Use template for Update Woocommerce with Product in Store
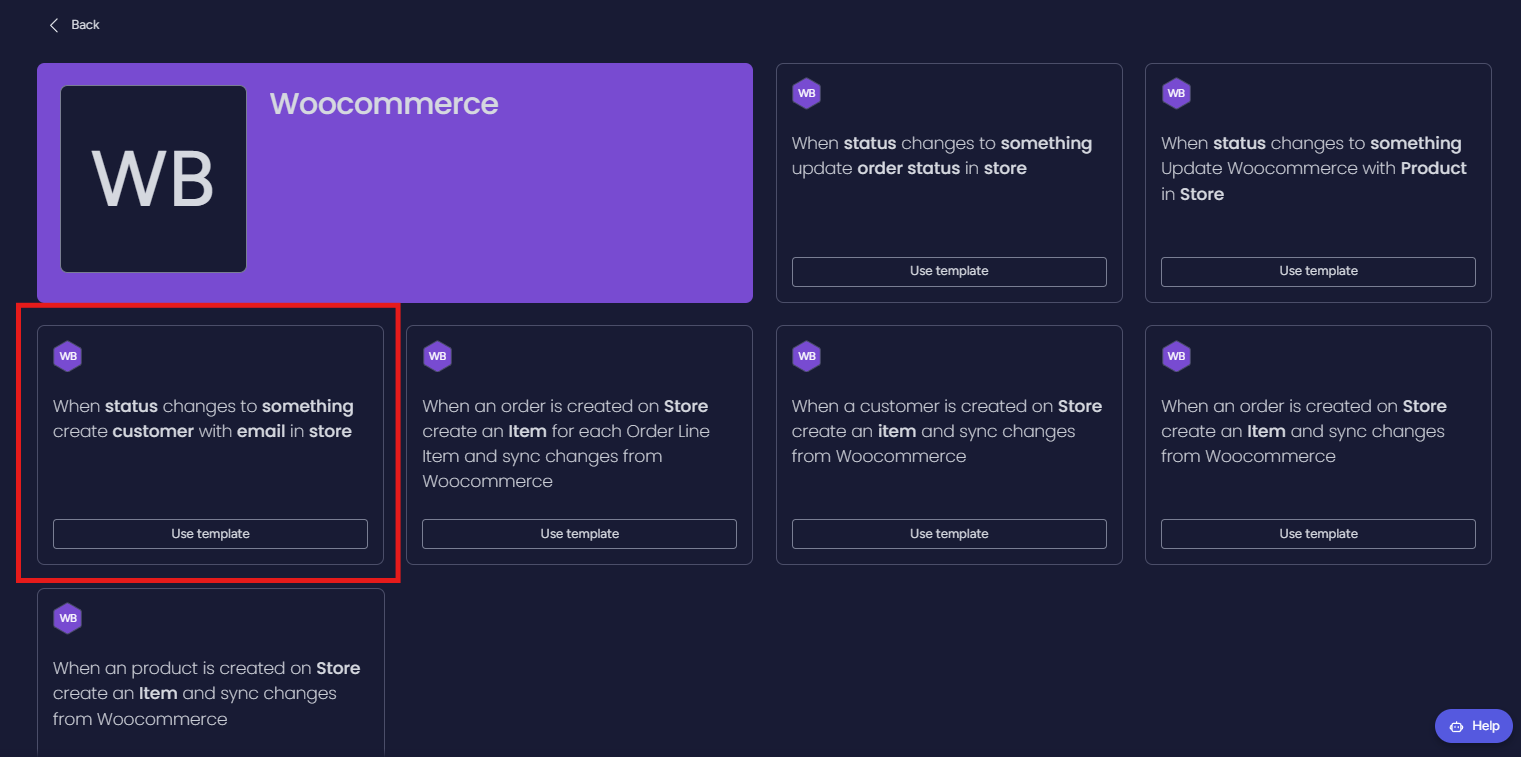Viewport: 1521px width, 757px height. point(1318,271)
